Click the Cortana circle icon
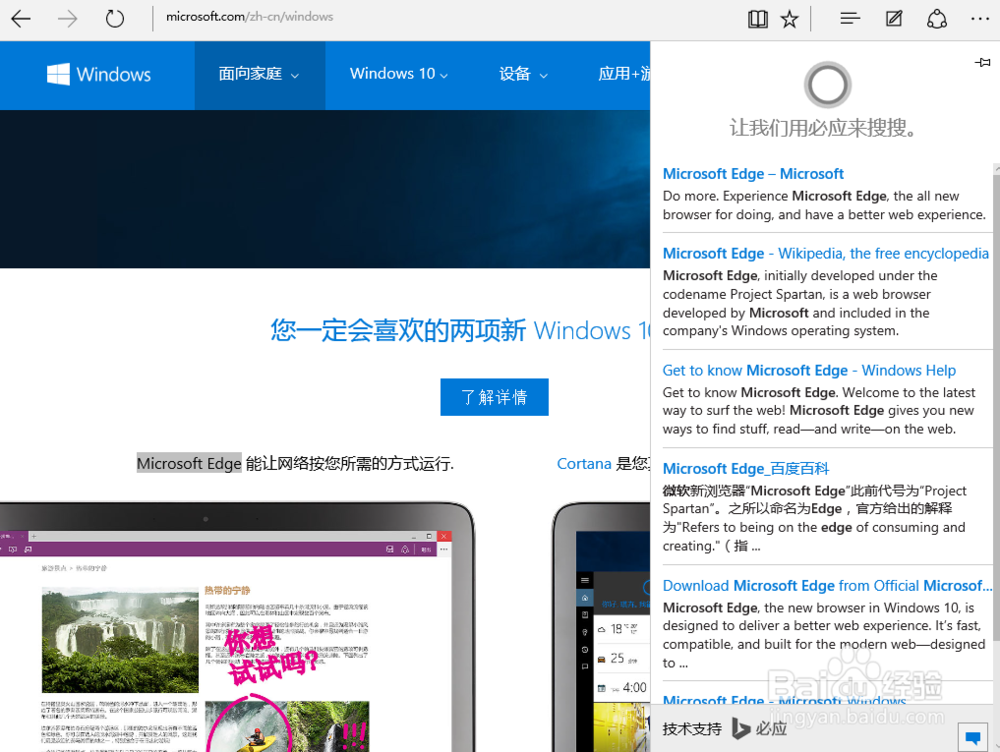Viewport: 1000px width, 752px height. pyautogui.click(x=827, y=85)
